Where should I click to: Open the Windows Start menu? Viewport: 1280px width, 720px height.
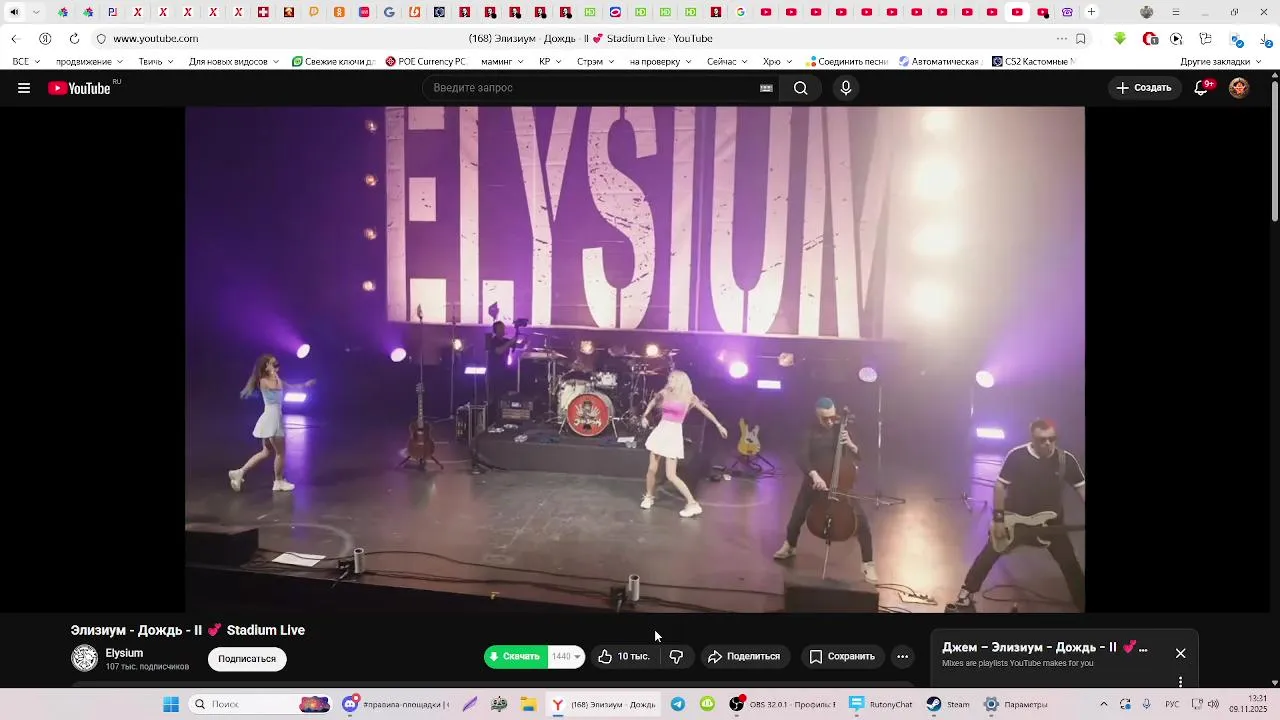[x=171, y=704]
